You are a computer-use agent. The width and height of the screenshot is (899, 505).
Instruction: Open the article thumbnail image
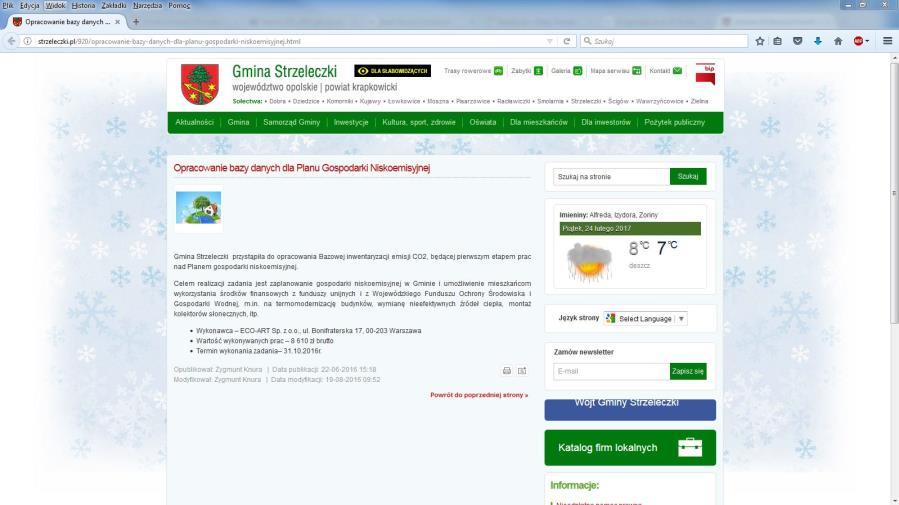tap(198, 208)
